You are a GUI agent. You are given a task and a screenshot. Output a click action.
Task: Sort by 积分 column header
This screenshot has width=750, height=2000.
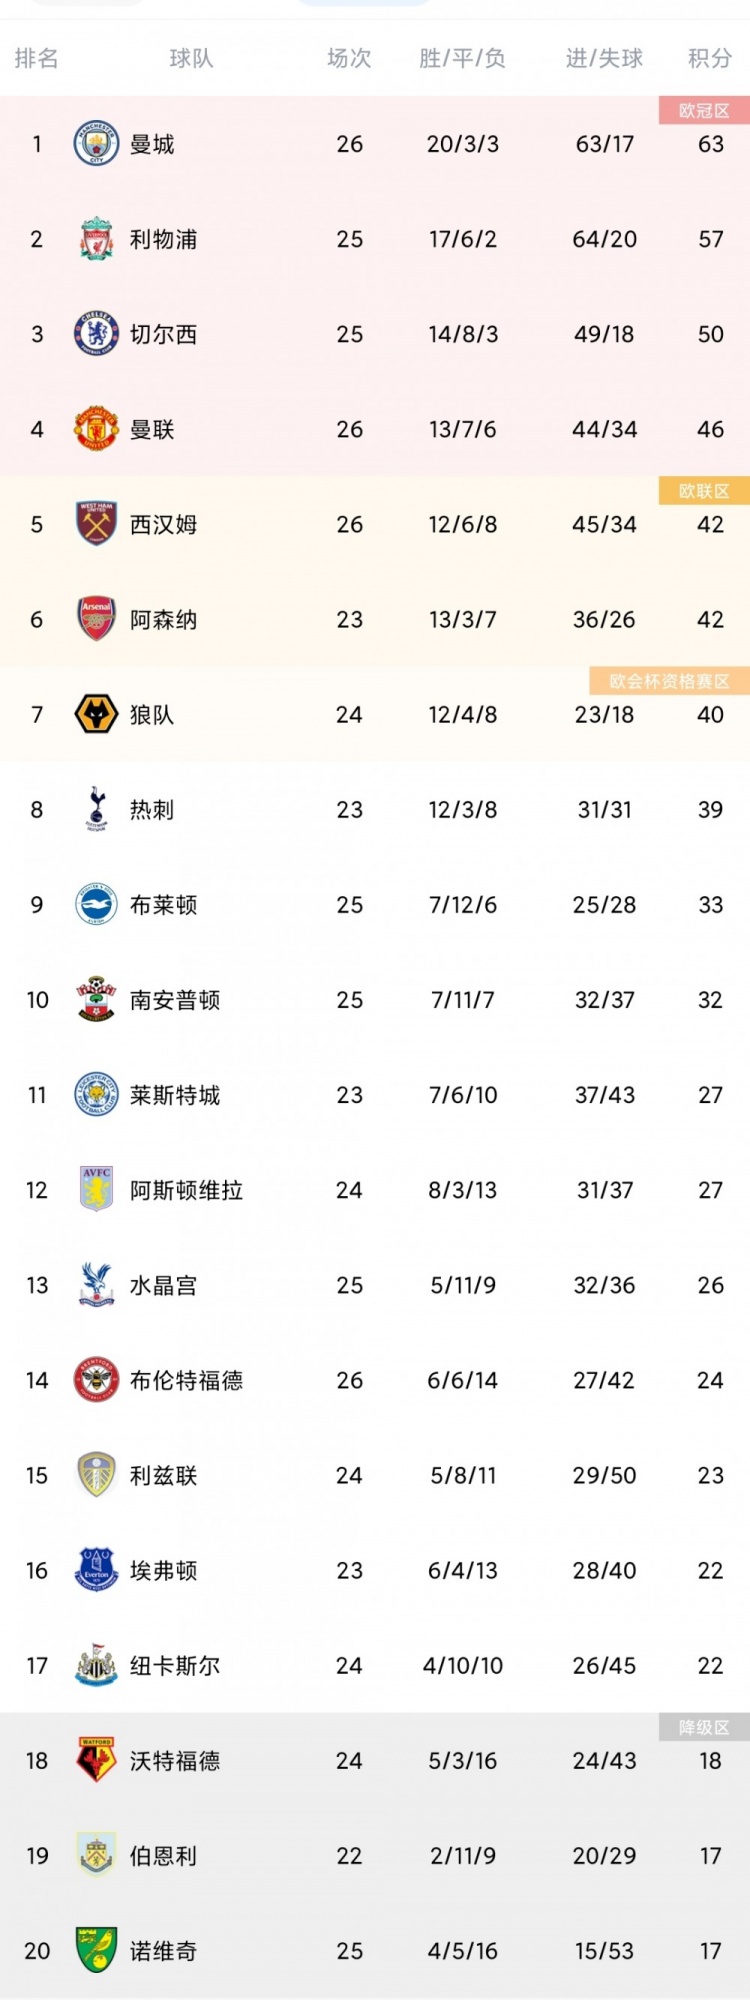coord(710,58)
